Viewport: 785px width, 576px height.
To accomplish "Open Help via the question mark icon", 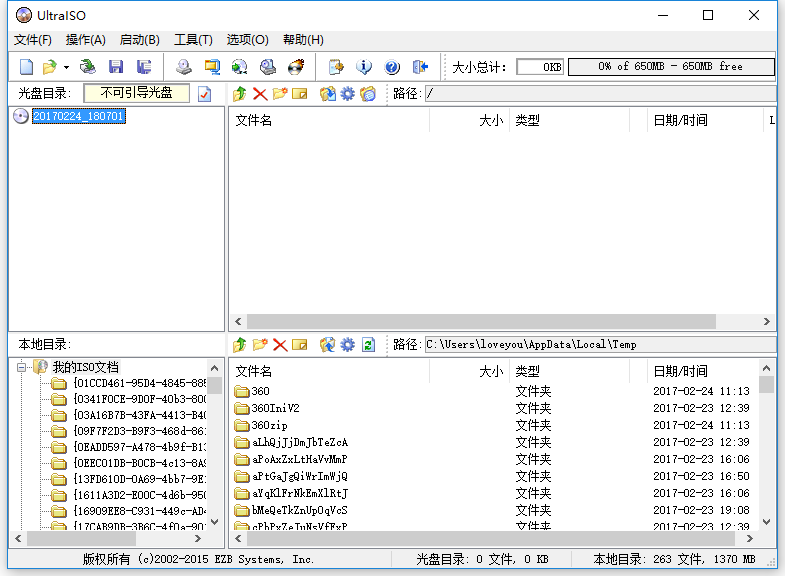I will [x=392, y=67].
